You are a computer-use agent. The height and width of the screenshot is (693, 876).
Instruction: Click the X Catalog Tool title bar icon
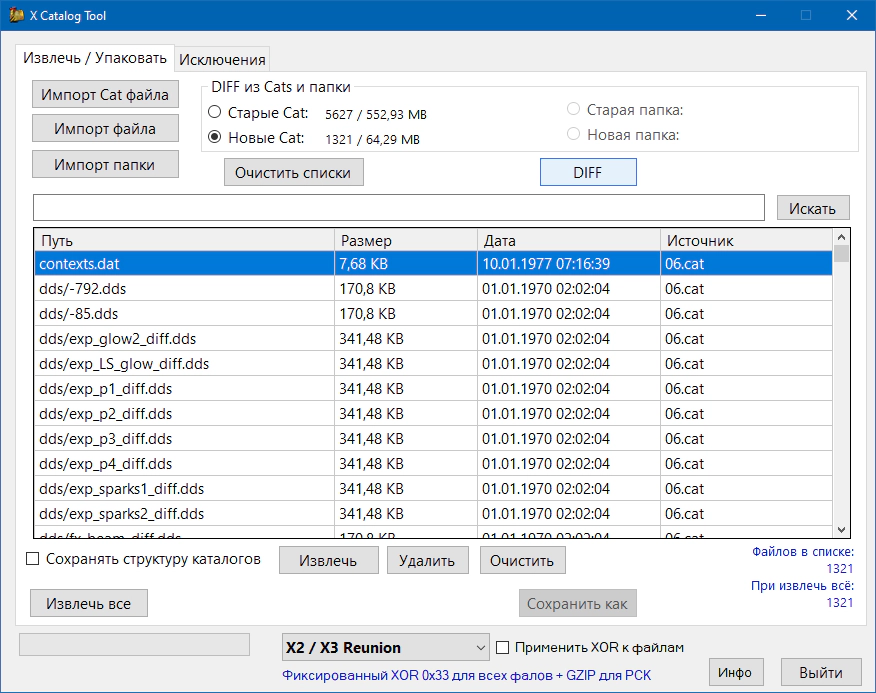(x=16, y=16)
